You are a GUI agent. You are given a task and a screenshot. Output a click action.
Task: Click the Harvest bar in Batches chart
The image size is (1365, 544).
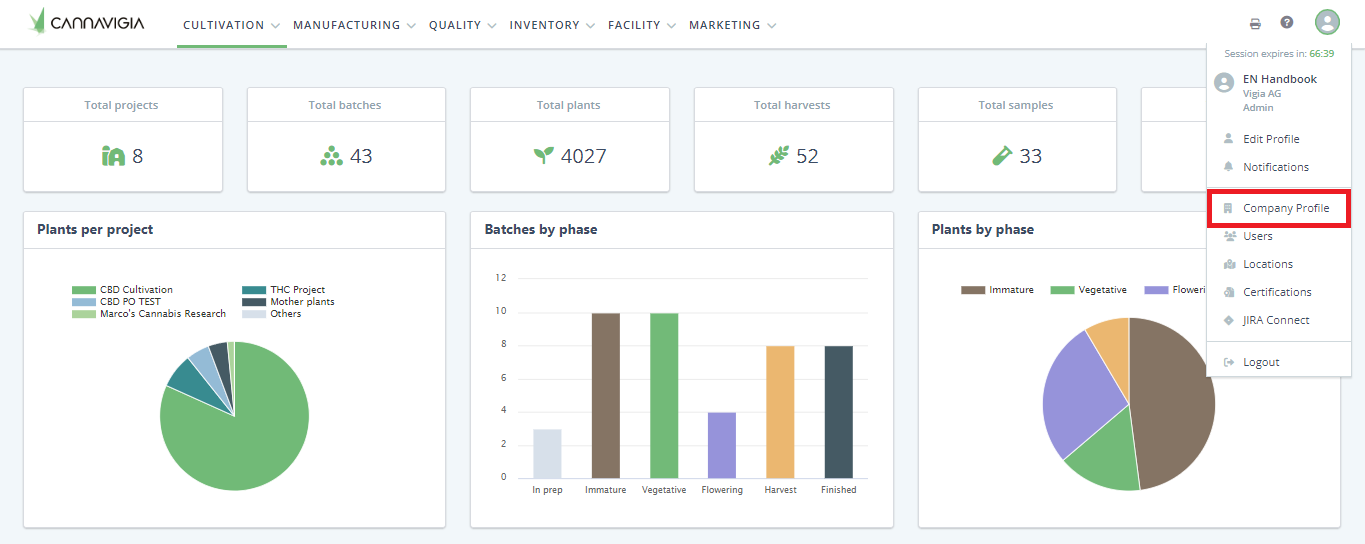(780, 411)
